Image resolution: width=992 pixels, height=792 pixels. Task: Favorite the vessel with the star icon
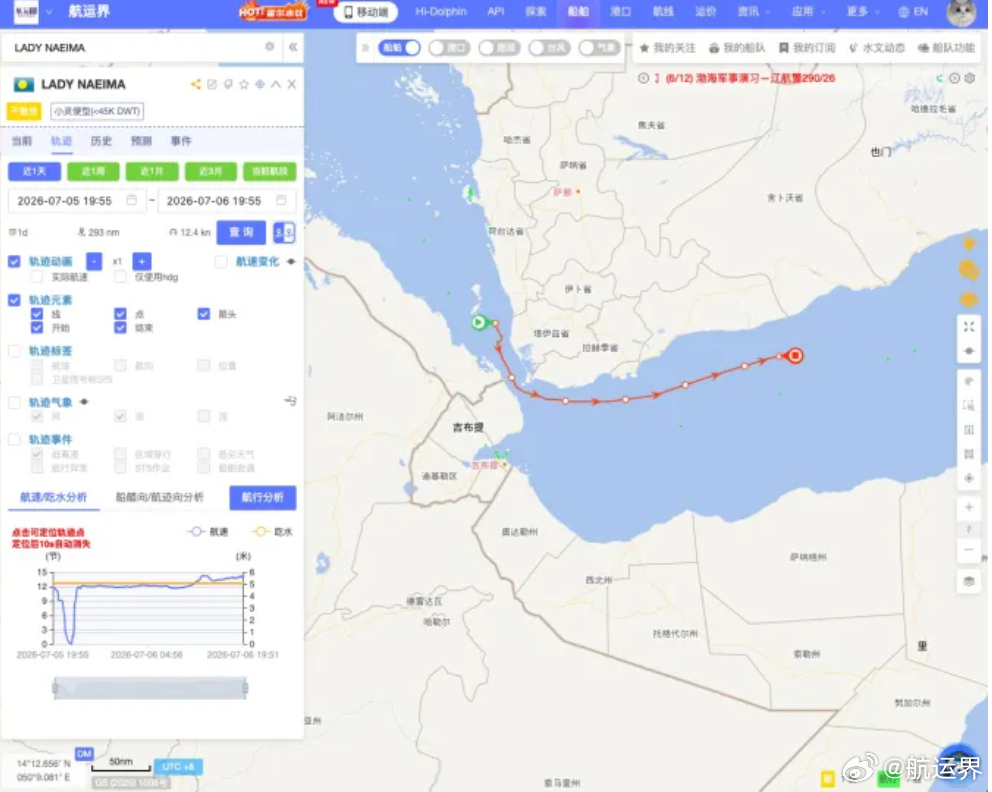coord(244,84)
